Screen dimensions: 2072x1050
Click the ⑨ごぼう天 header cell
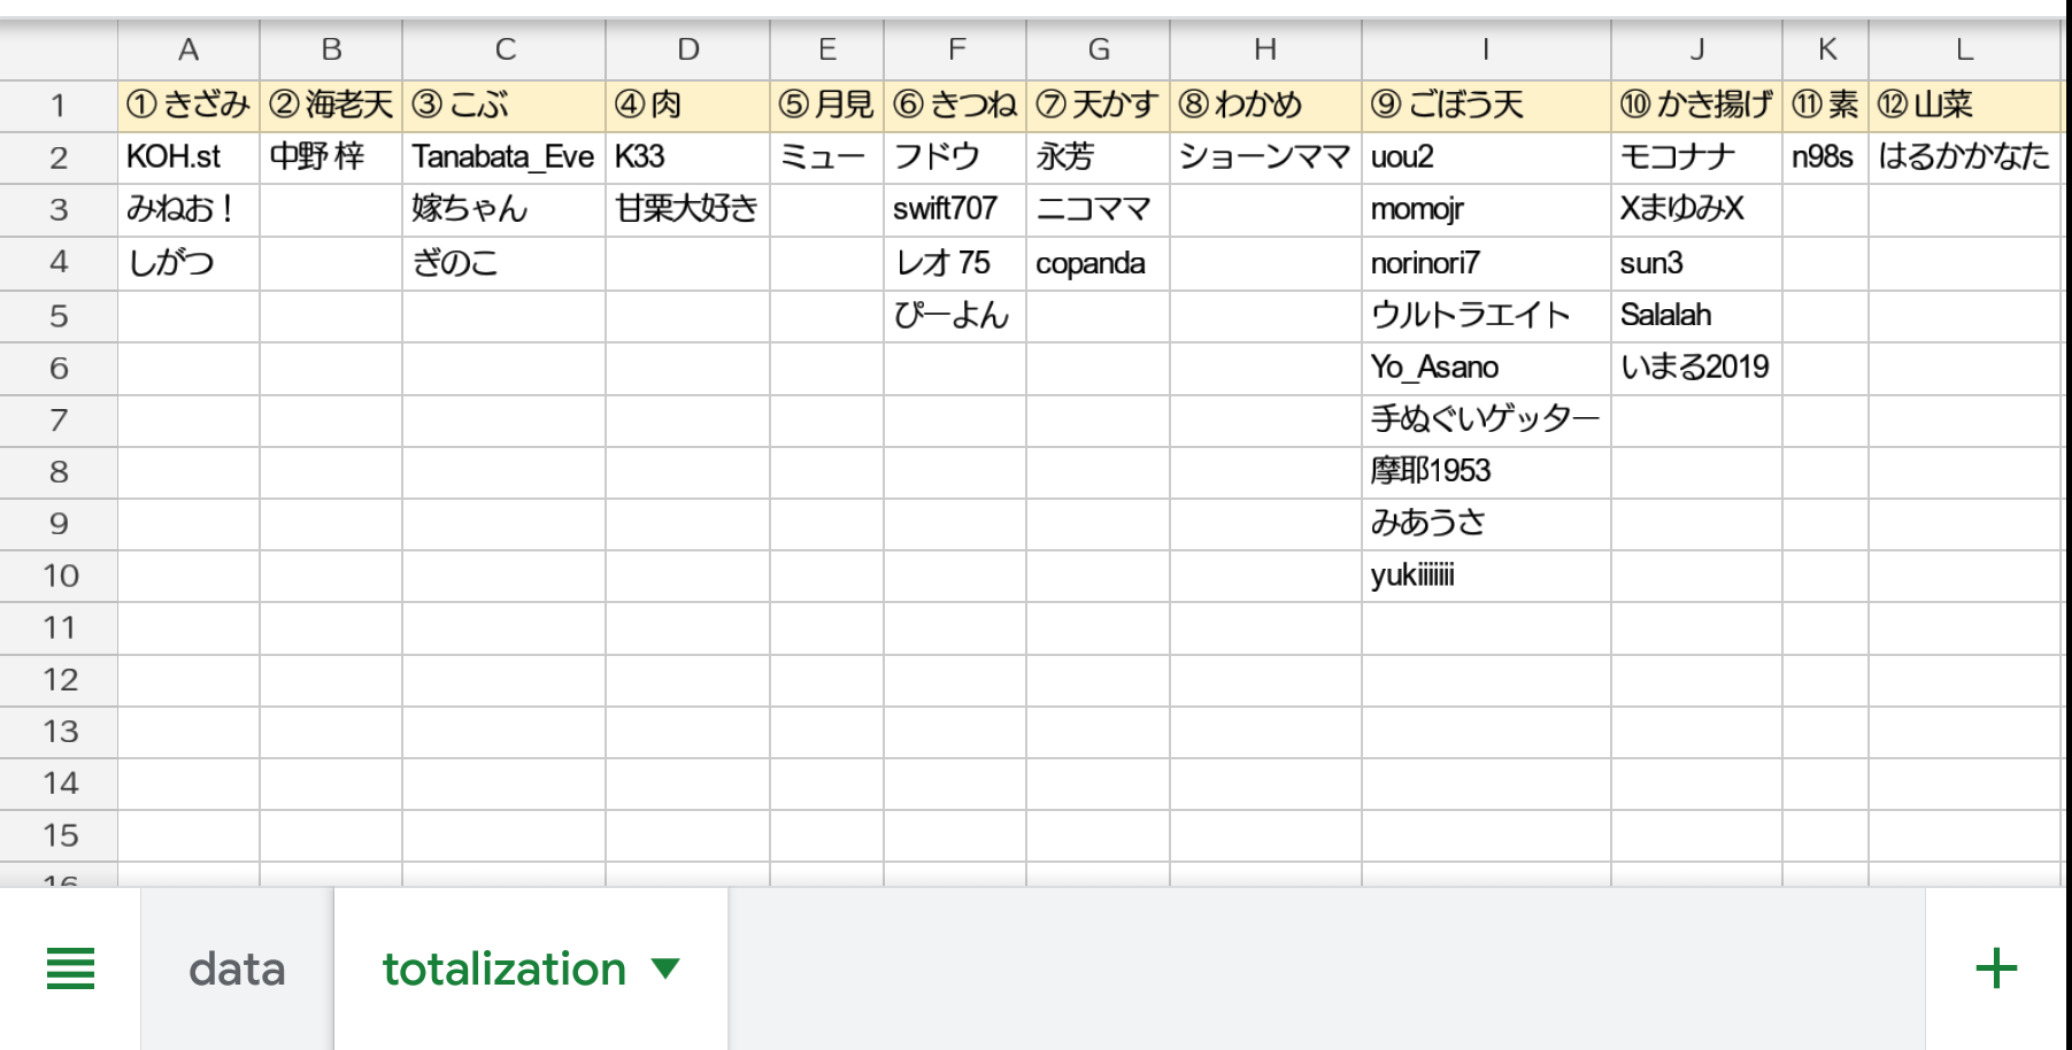pyautogui.click(x=1485, y=105)
